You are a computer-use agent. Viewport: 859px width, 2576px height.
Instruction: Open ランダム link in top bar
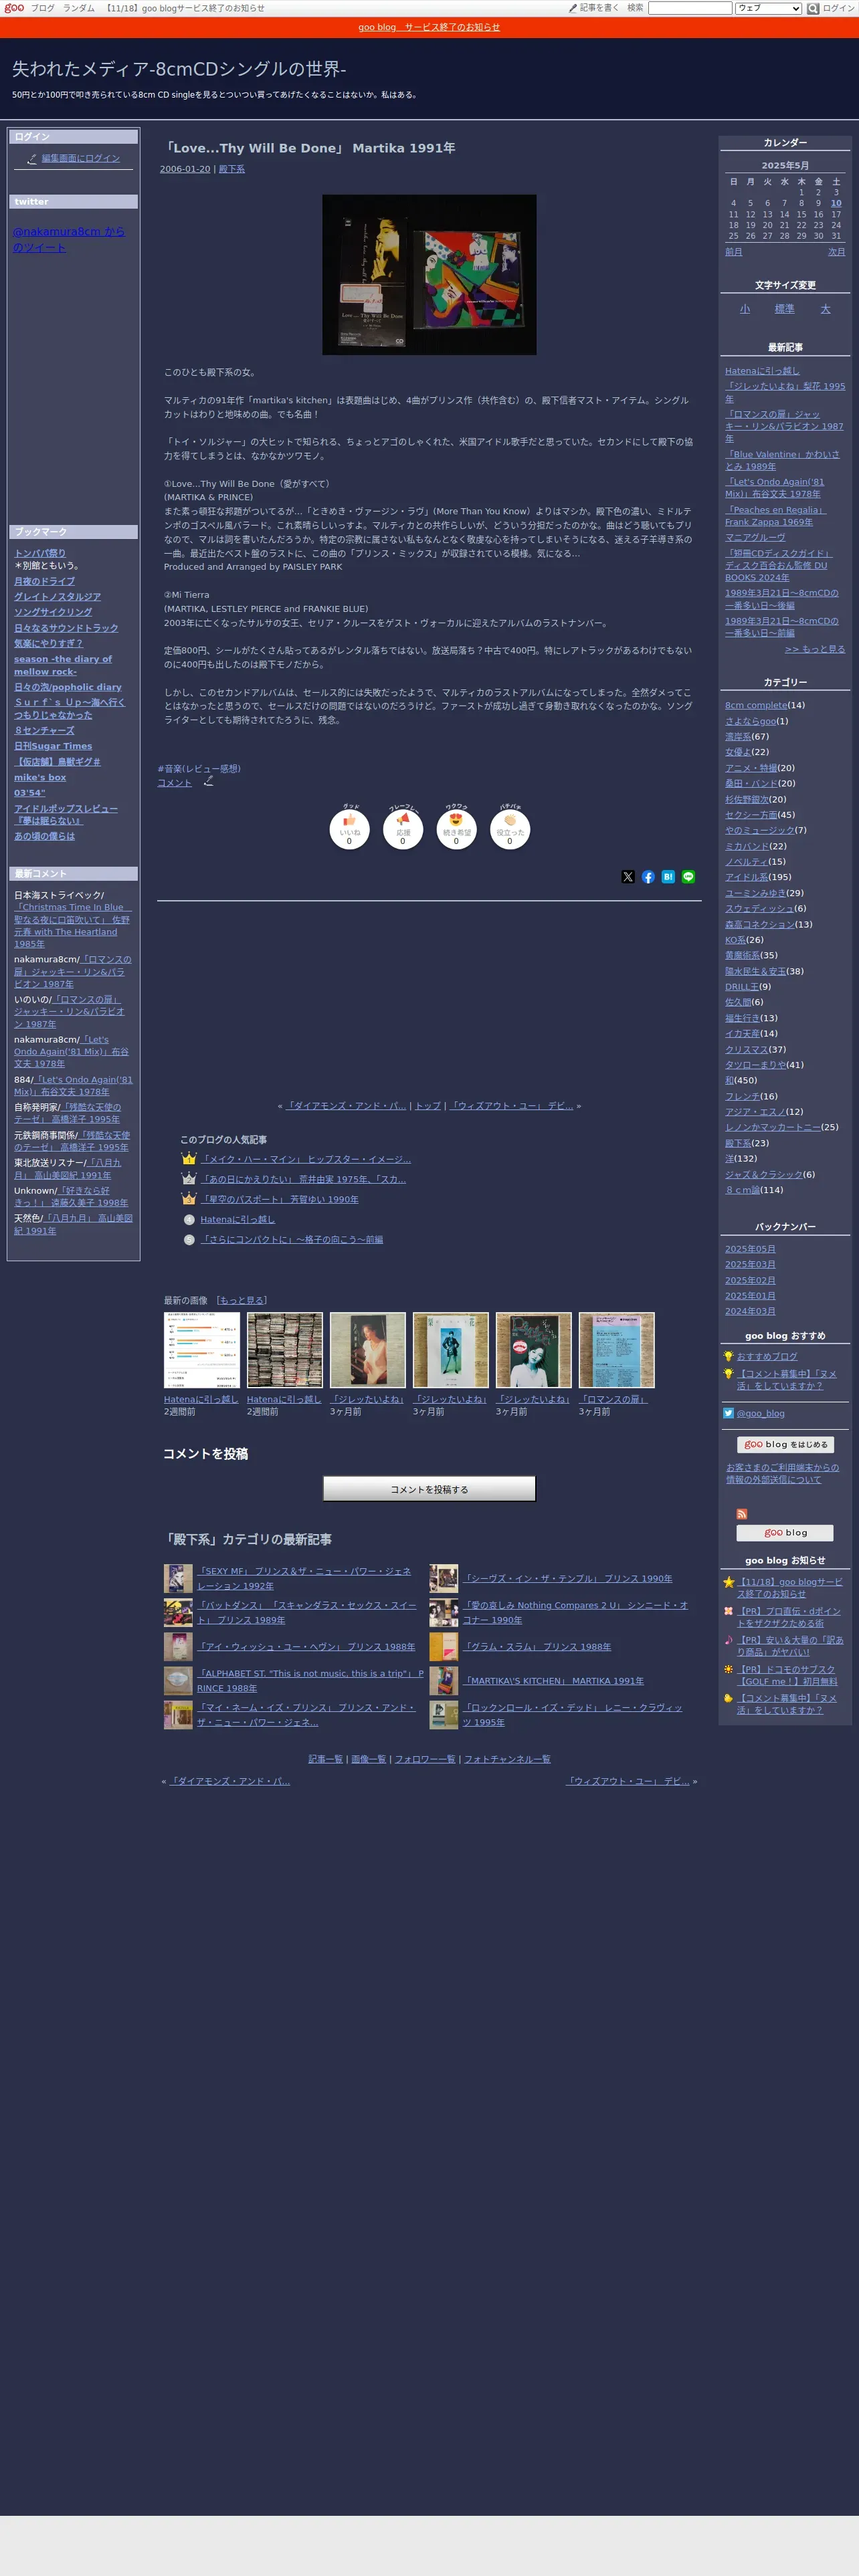pyautogui.click(x=79, y=8)
